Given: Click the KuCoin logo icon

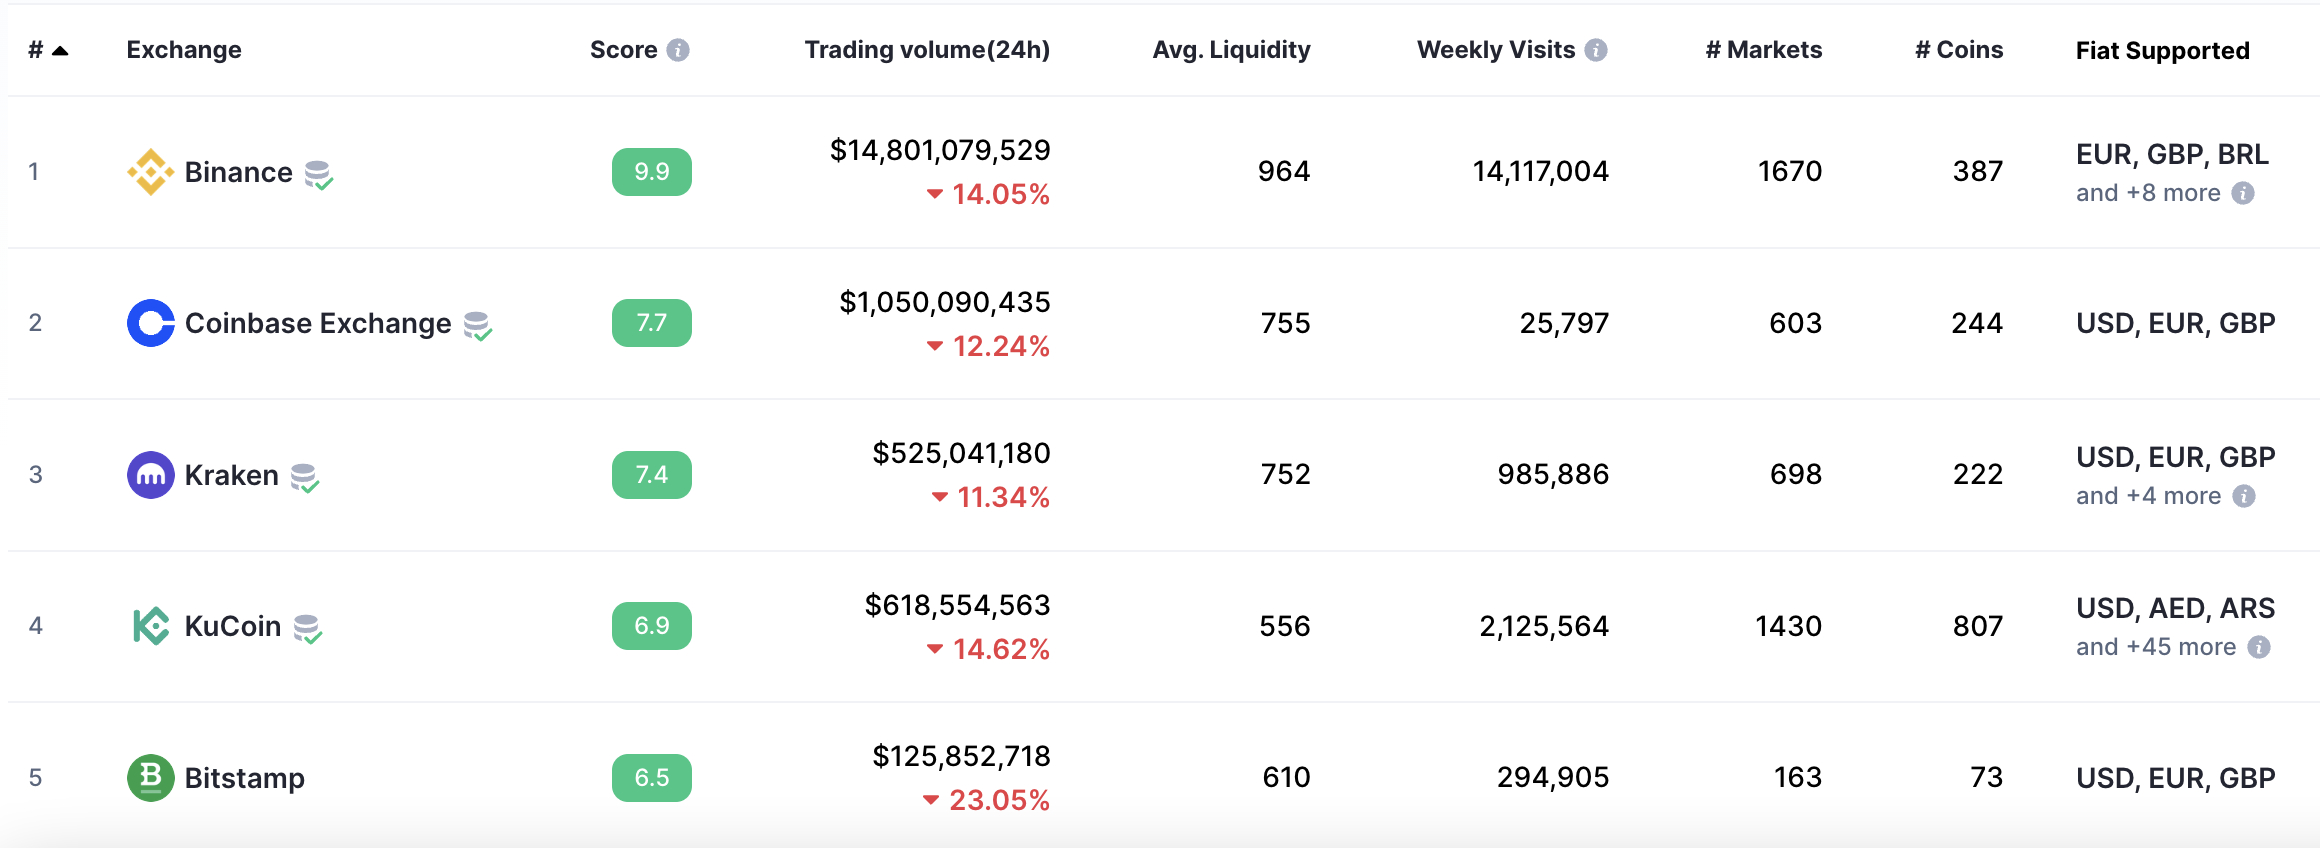Looking at the screenshot, I should [x=151, y=626].
